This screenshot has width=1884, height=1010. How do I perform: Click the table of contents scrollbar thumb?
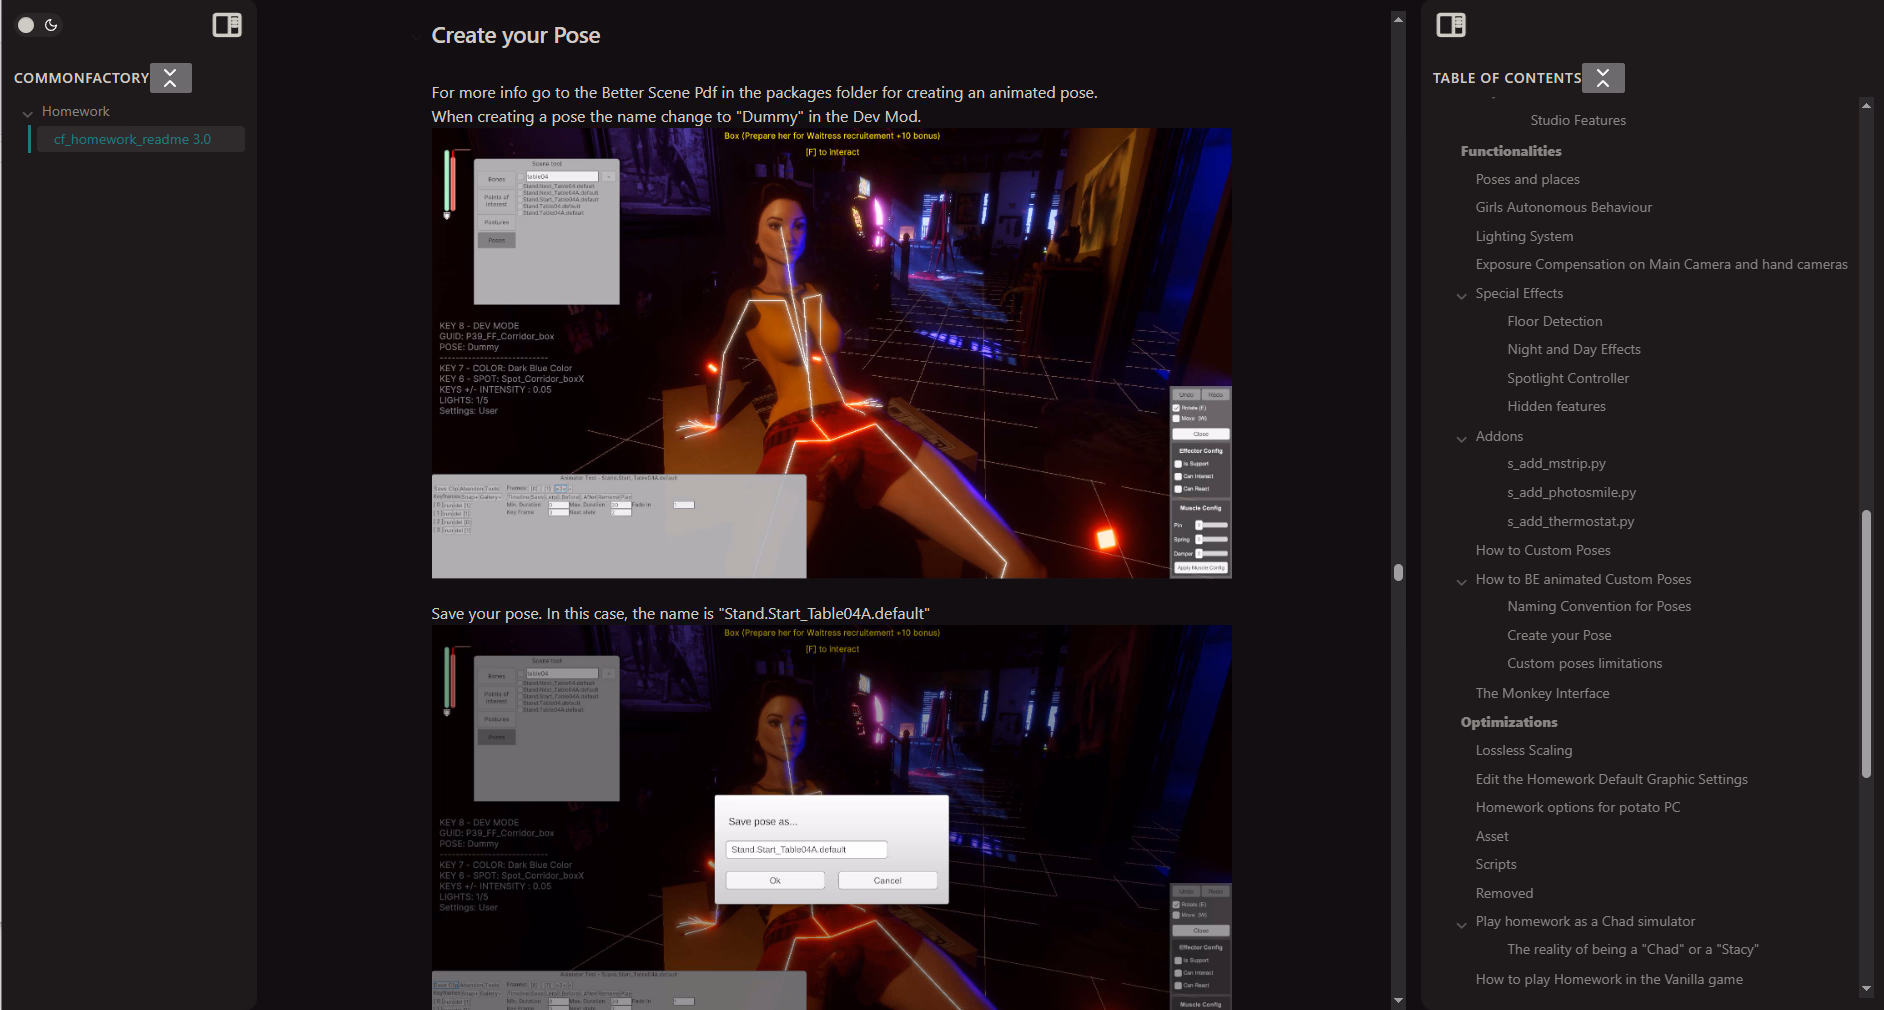tap(1865, 644)
